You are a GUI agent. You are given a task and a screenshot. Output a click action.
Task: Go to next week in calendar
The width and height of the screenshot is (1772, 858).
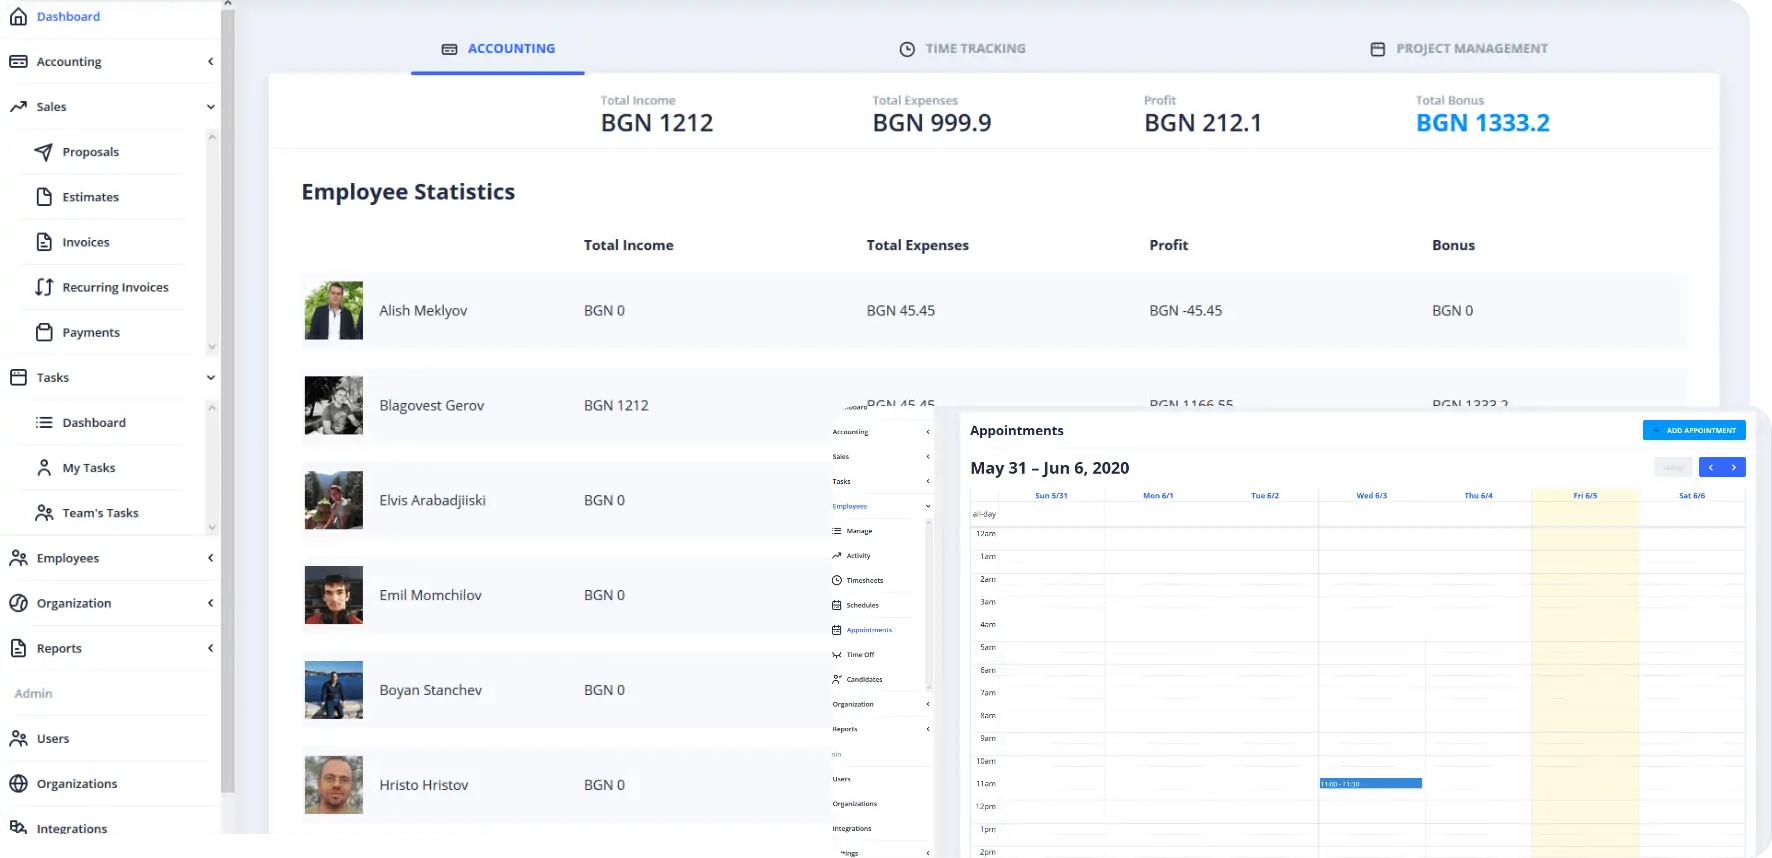click(1734, 467)
